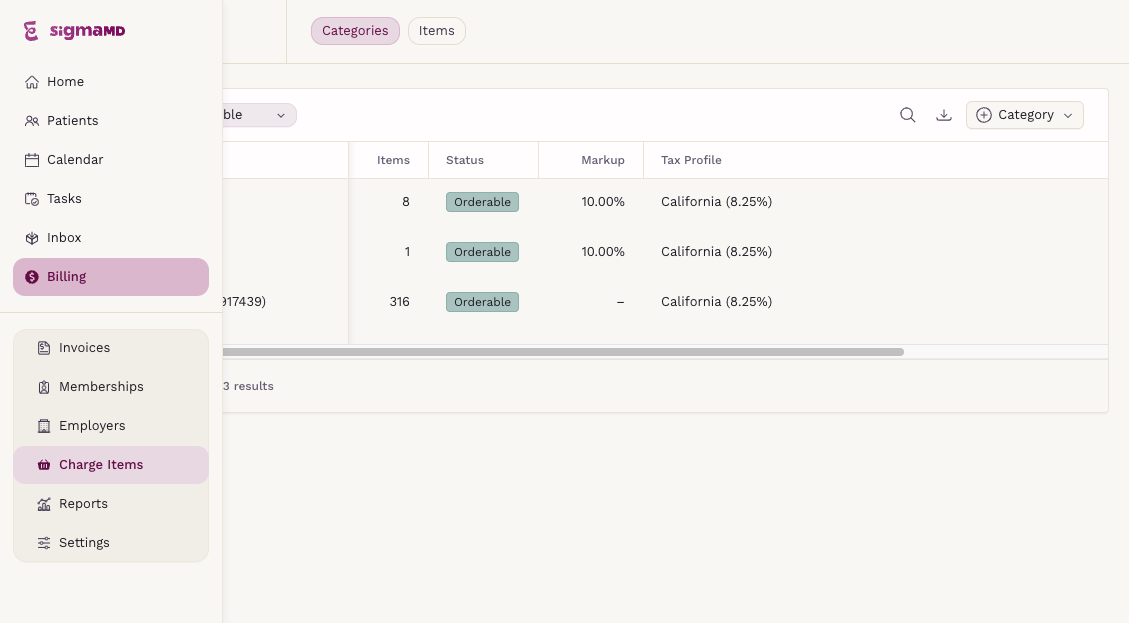1129x623 pixels.
Task: Expand the Category button chevron
Action: pos(1068,116)
